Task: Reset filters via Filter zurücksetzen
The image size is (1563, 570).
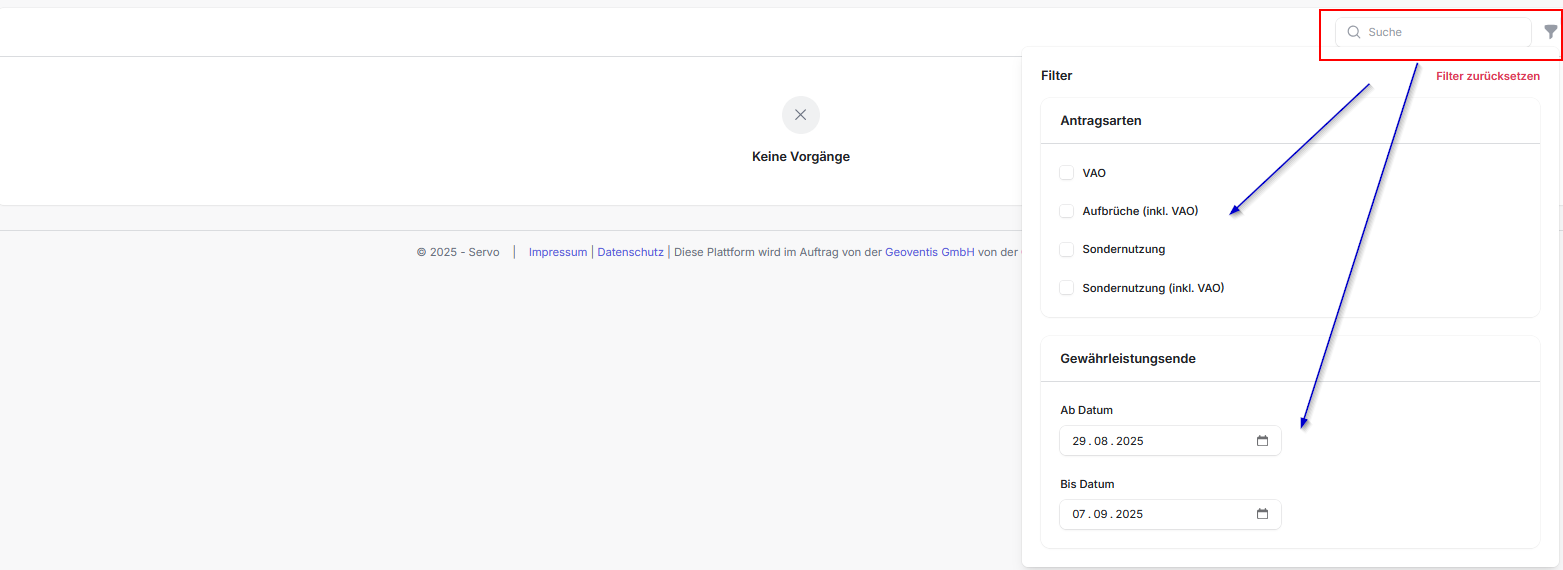Action: coord(1487,76)
